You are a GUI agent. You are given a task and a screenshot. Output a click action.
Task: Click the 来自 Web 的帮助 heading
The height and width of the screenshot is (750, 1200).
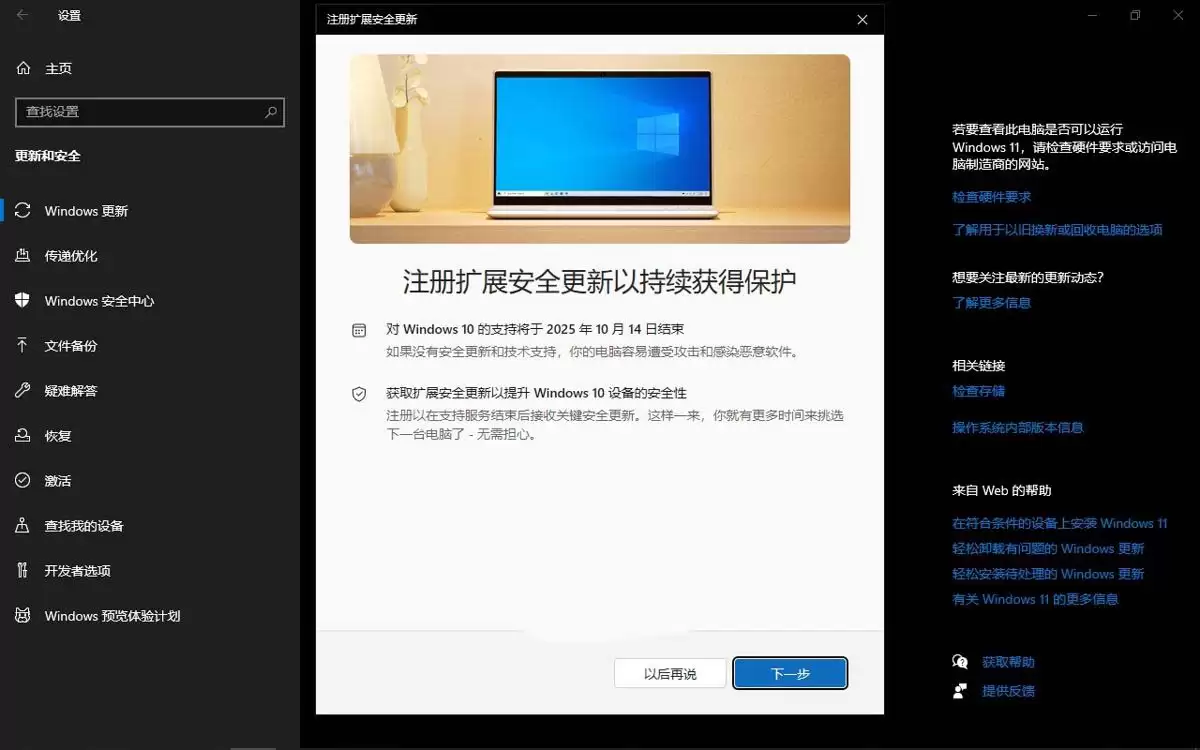[1001, 490]
